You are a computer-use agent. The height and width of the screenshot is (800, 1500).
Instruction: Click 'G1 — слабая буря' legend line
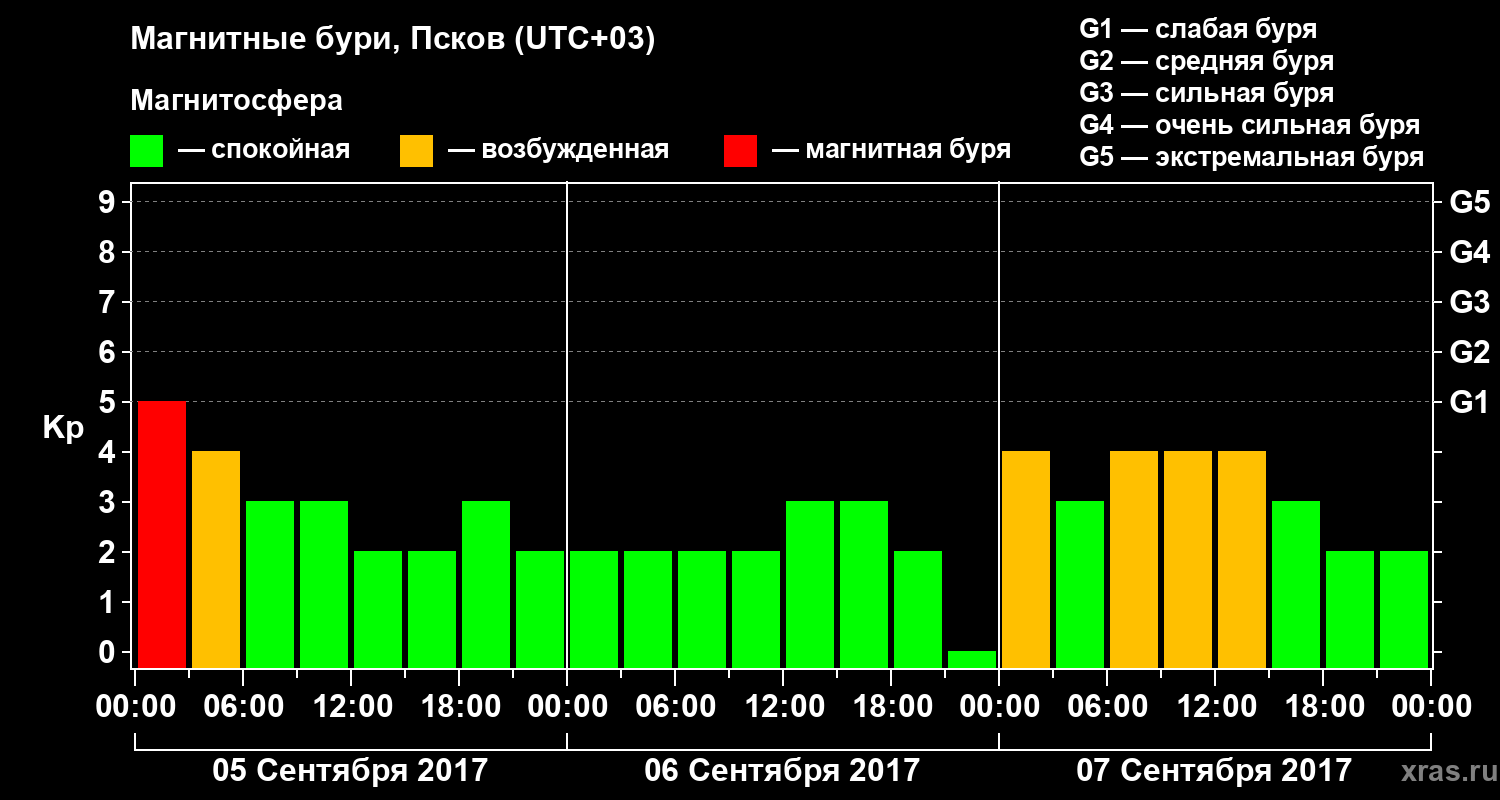point(1198,29)
